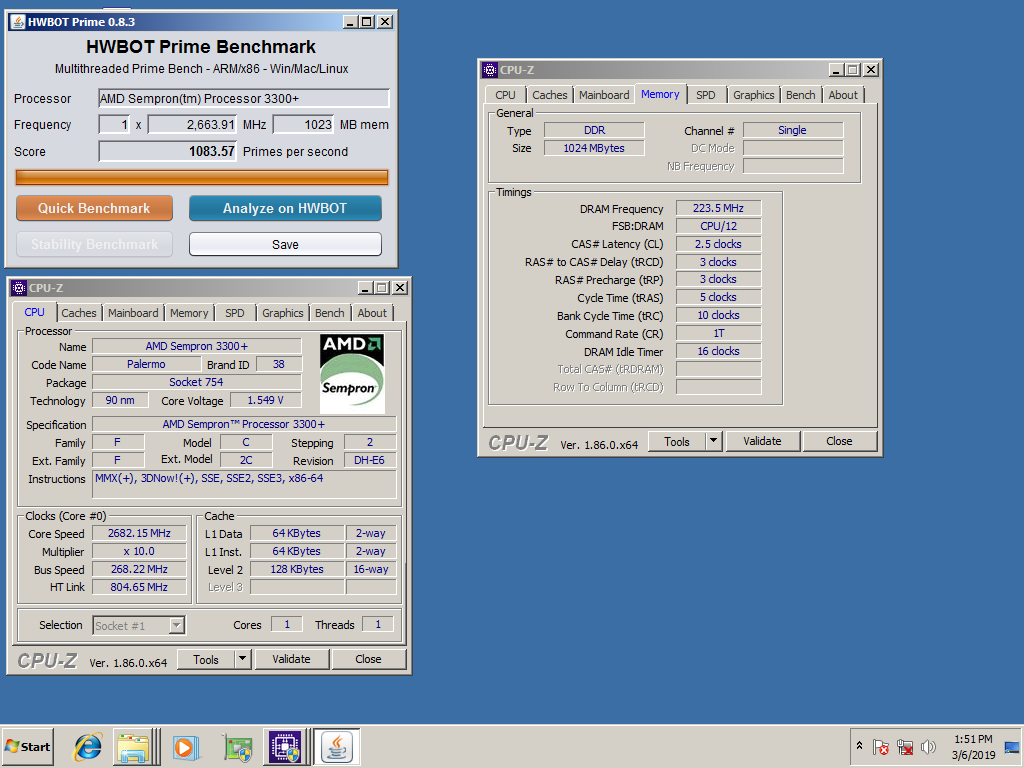Click the Start button
The image size is (1024, 768).
point(27,746)
